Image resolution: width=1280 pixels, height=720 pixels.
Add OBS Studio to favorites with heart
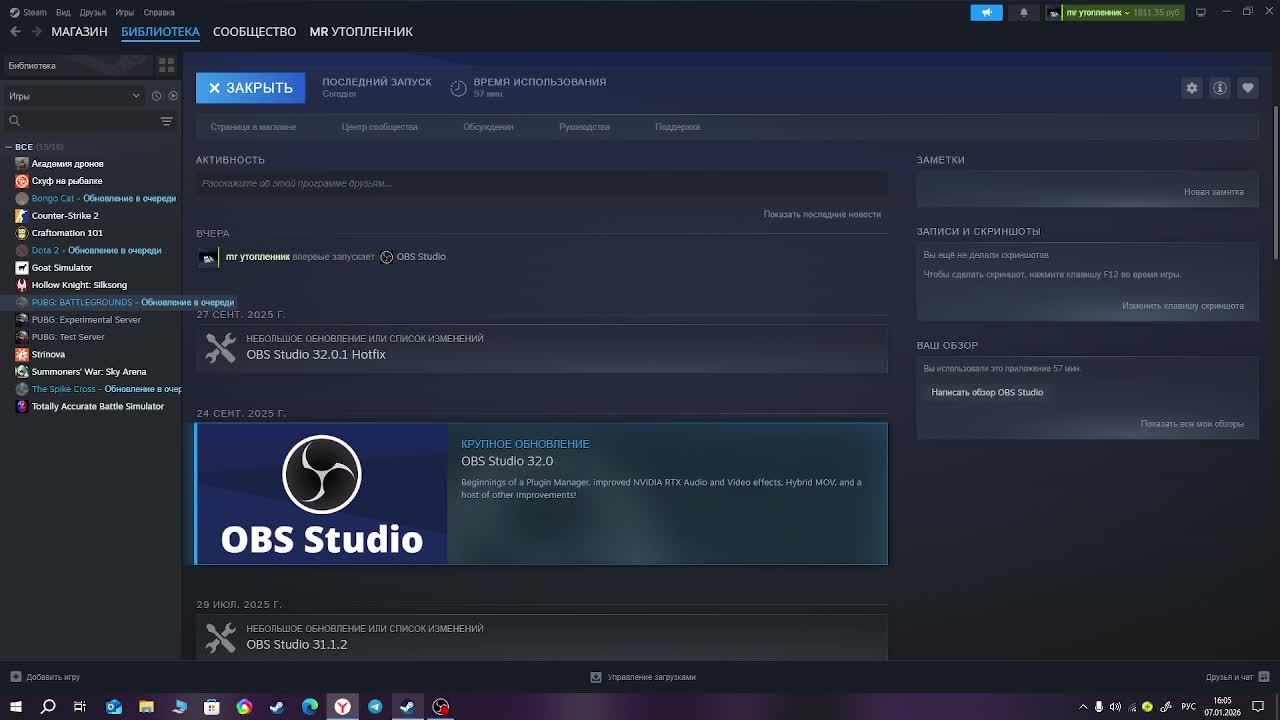(1248, 88)
